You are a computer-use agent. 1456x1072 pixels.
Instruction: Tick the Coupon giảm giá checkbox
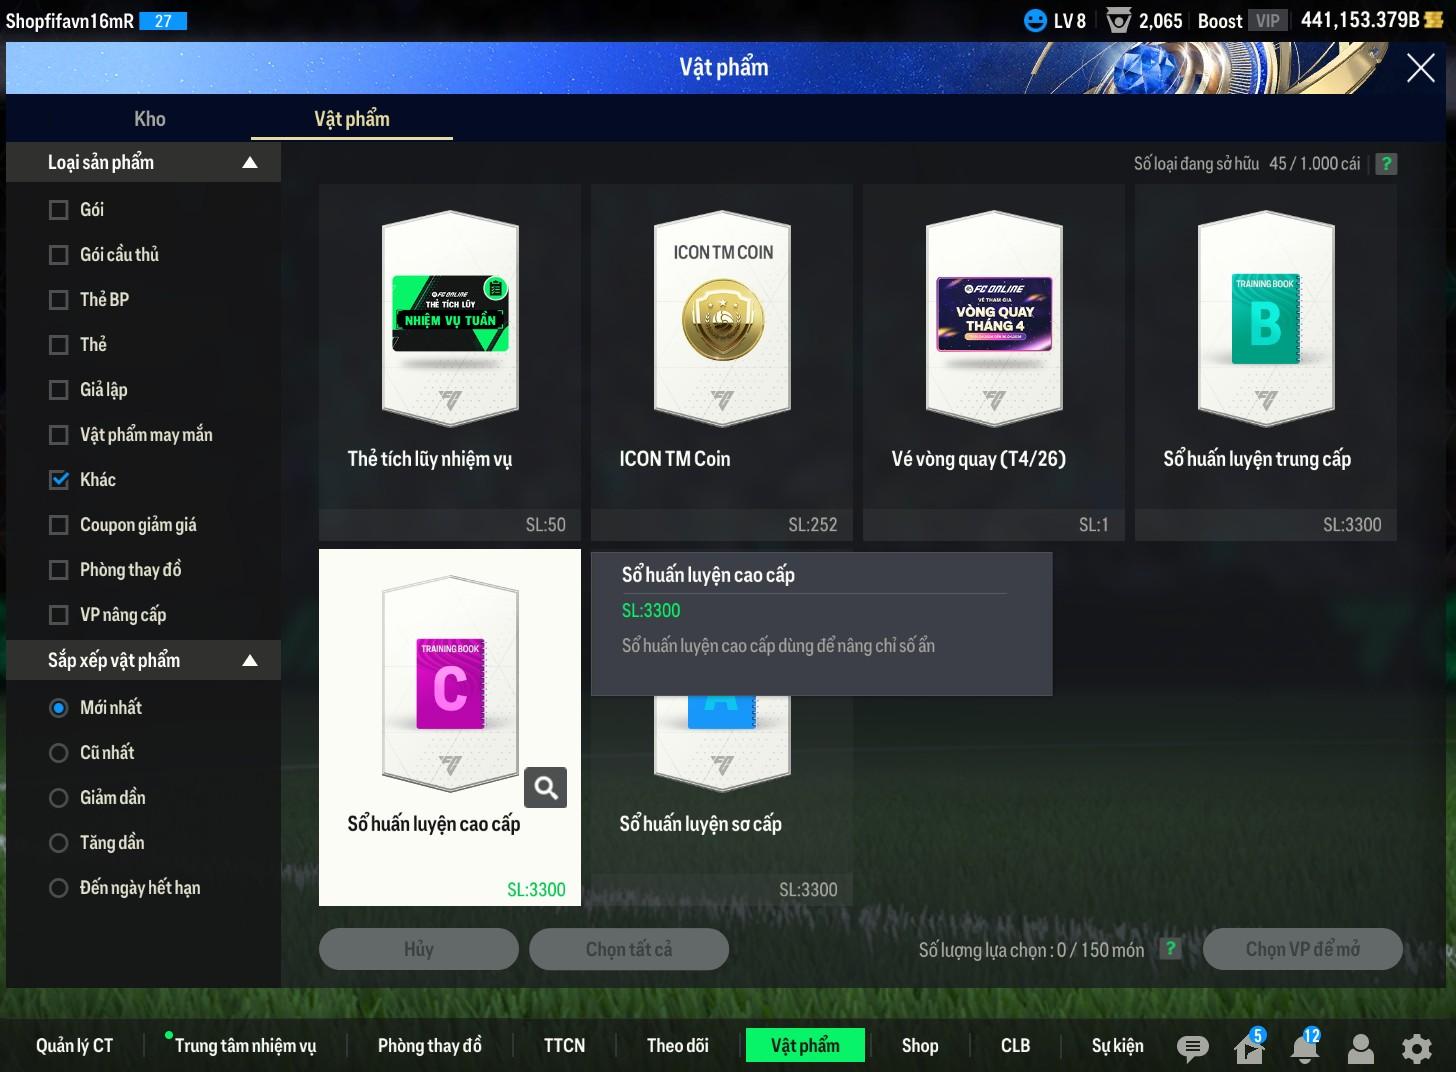coord(59,525)
